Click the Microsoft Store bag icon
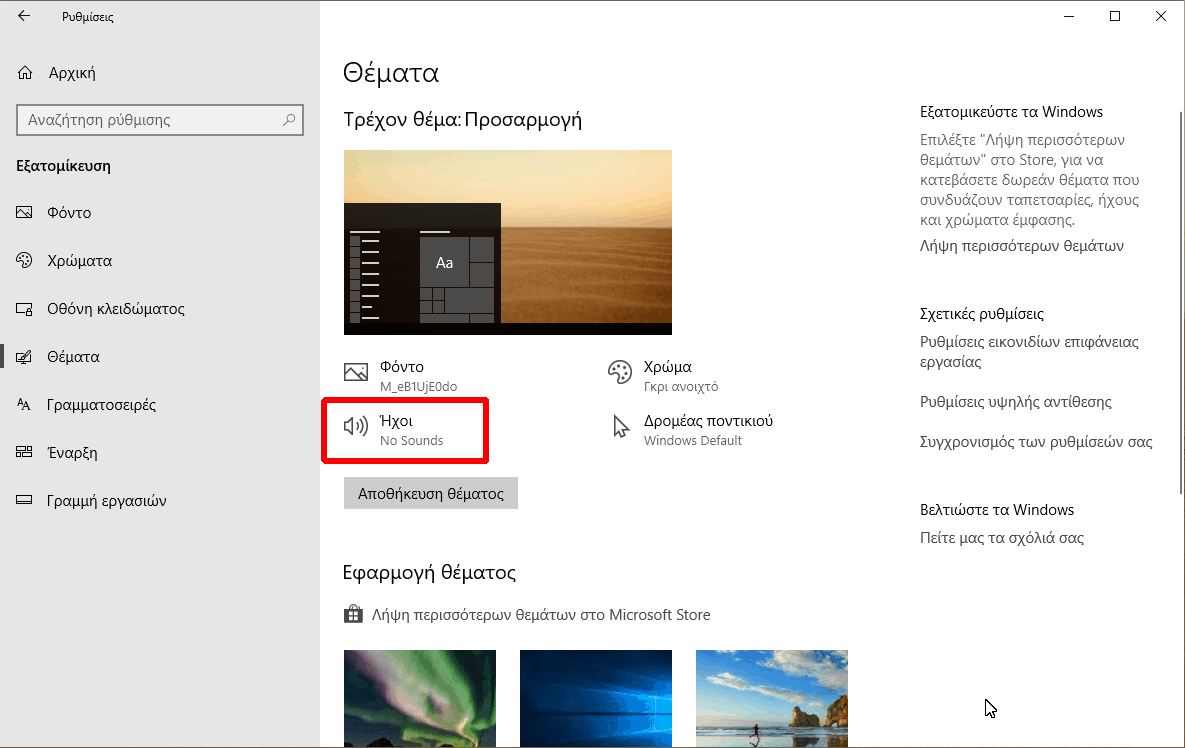 click(353, 614)
